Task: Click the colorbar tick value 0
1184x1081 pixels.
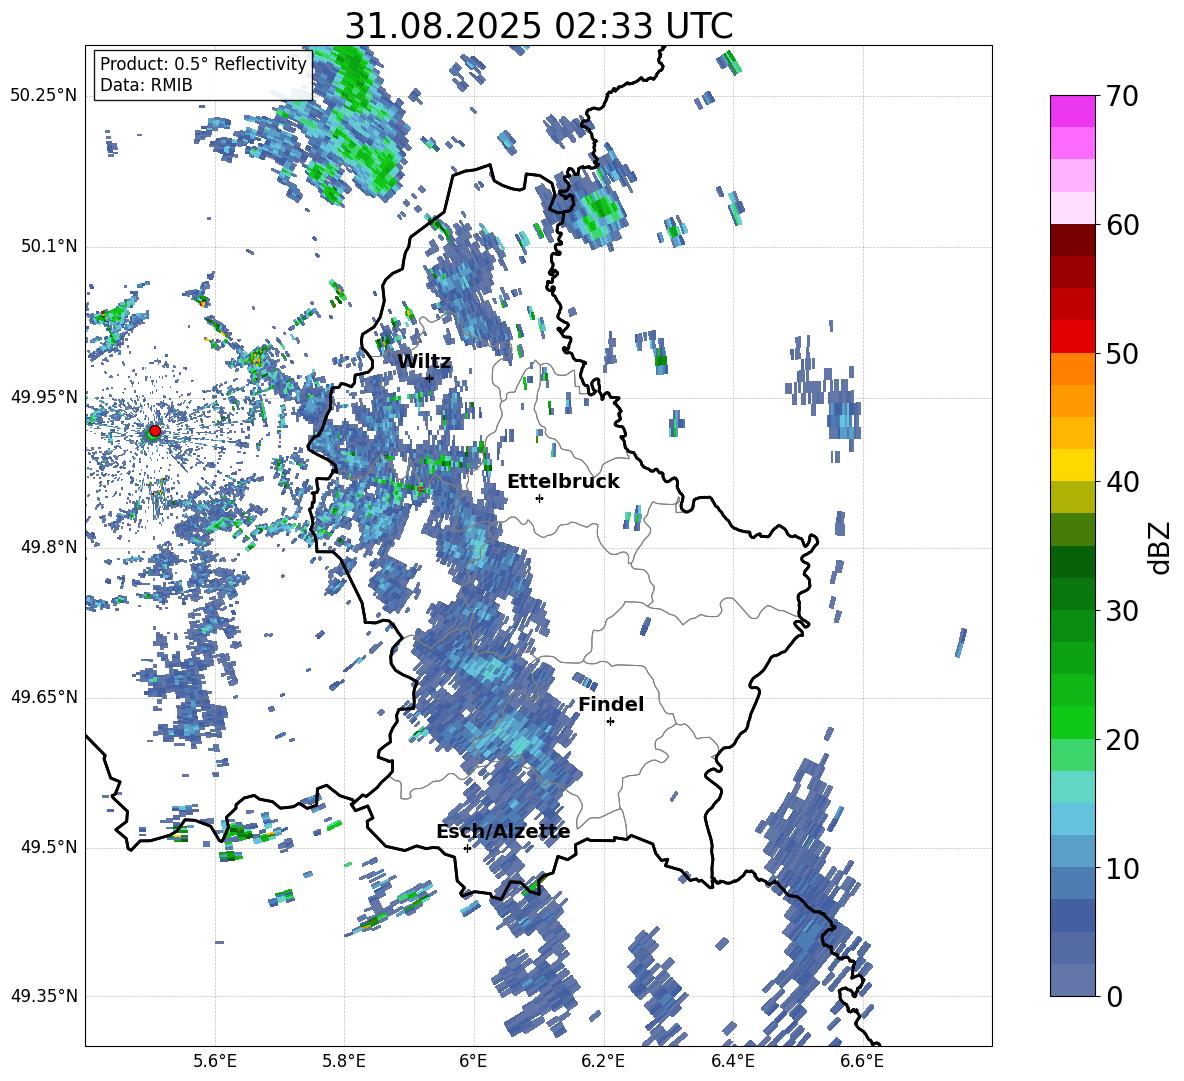Action: (1114, 996)
